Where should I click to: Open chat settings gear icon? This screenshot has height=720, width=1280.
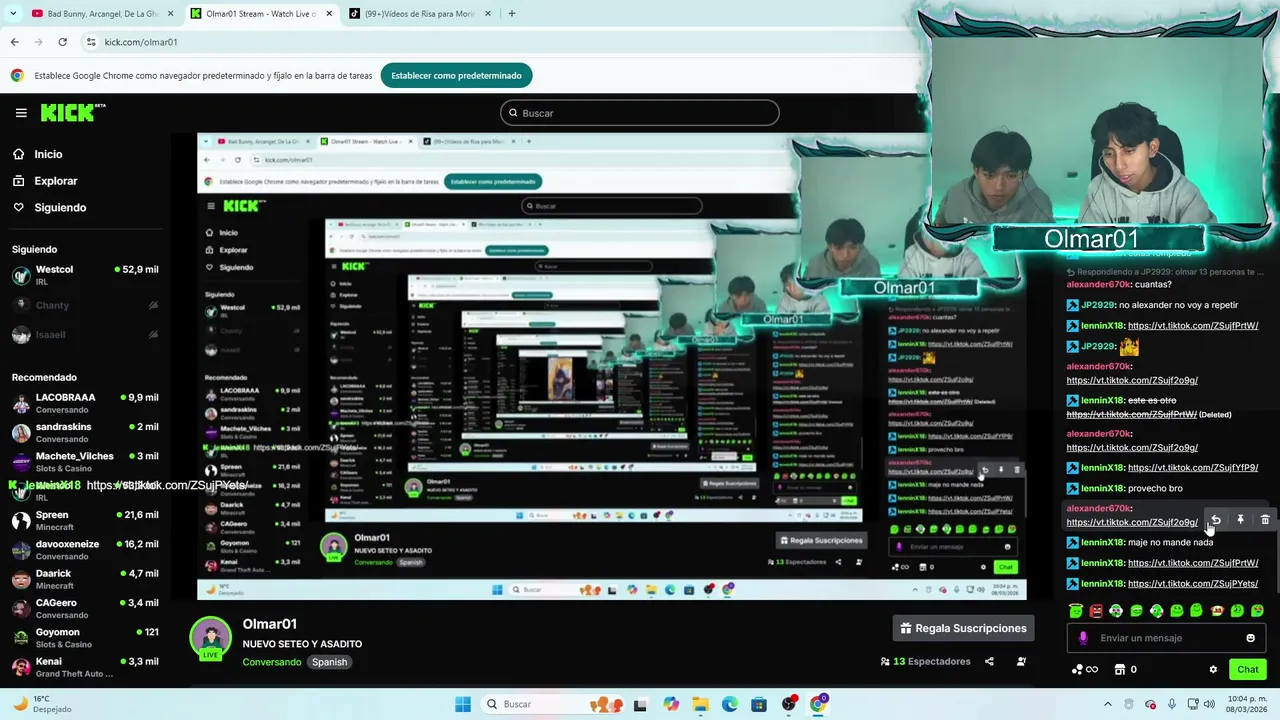tap(1213, 670)
